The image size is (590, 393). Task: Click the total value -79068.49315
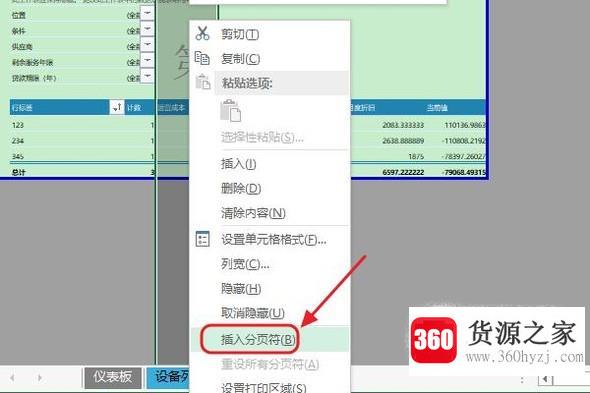pos(464,172)
